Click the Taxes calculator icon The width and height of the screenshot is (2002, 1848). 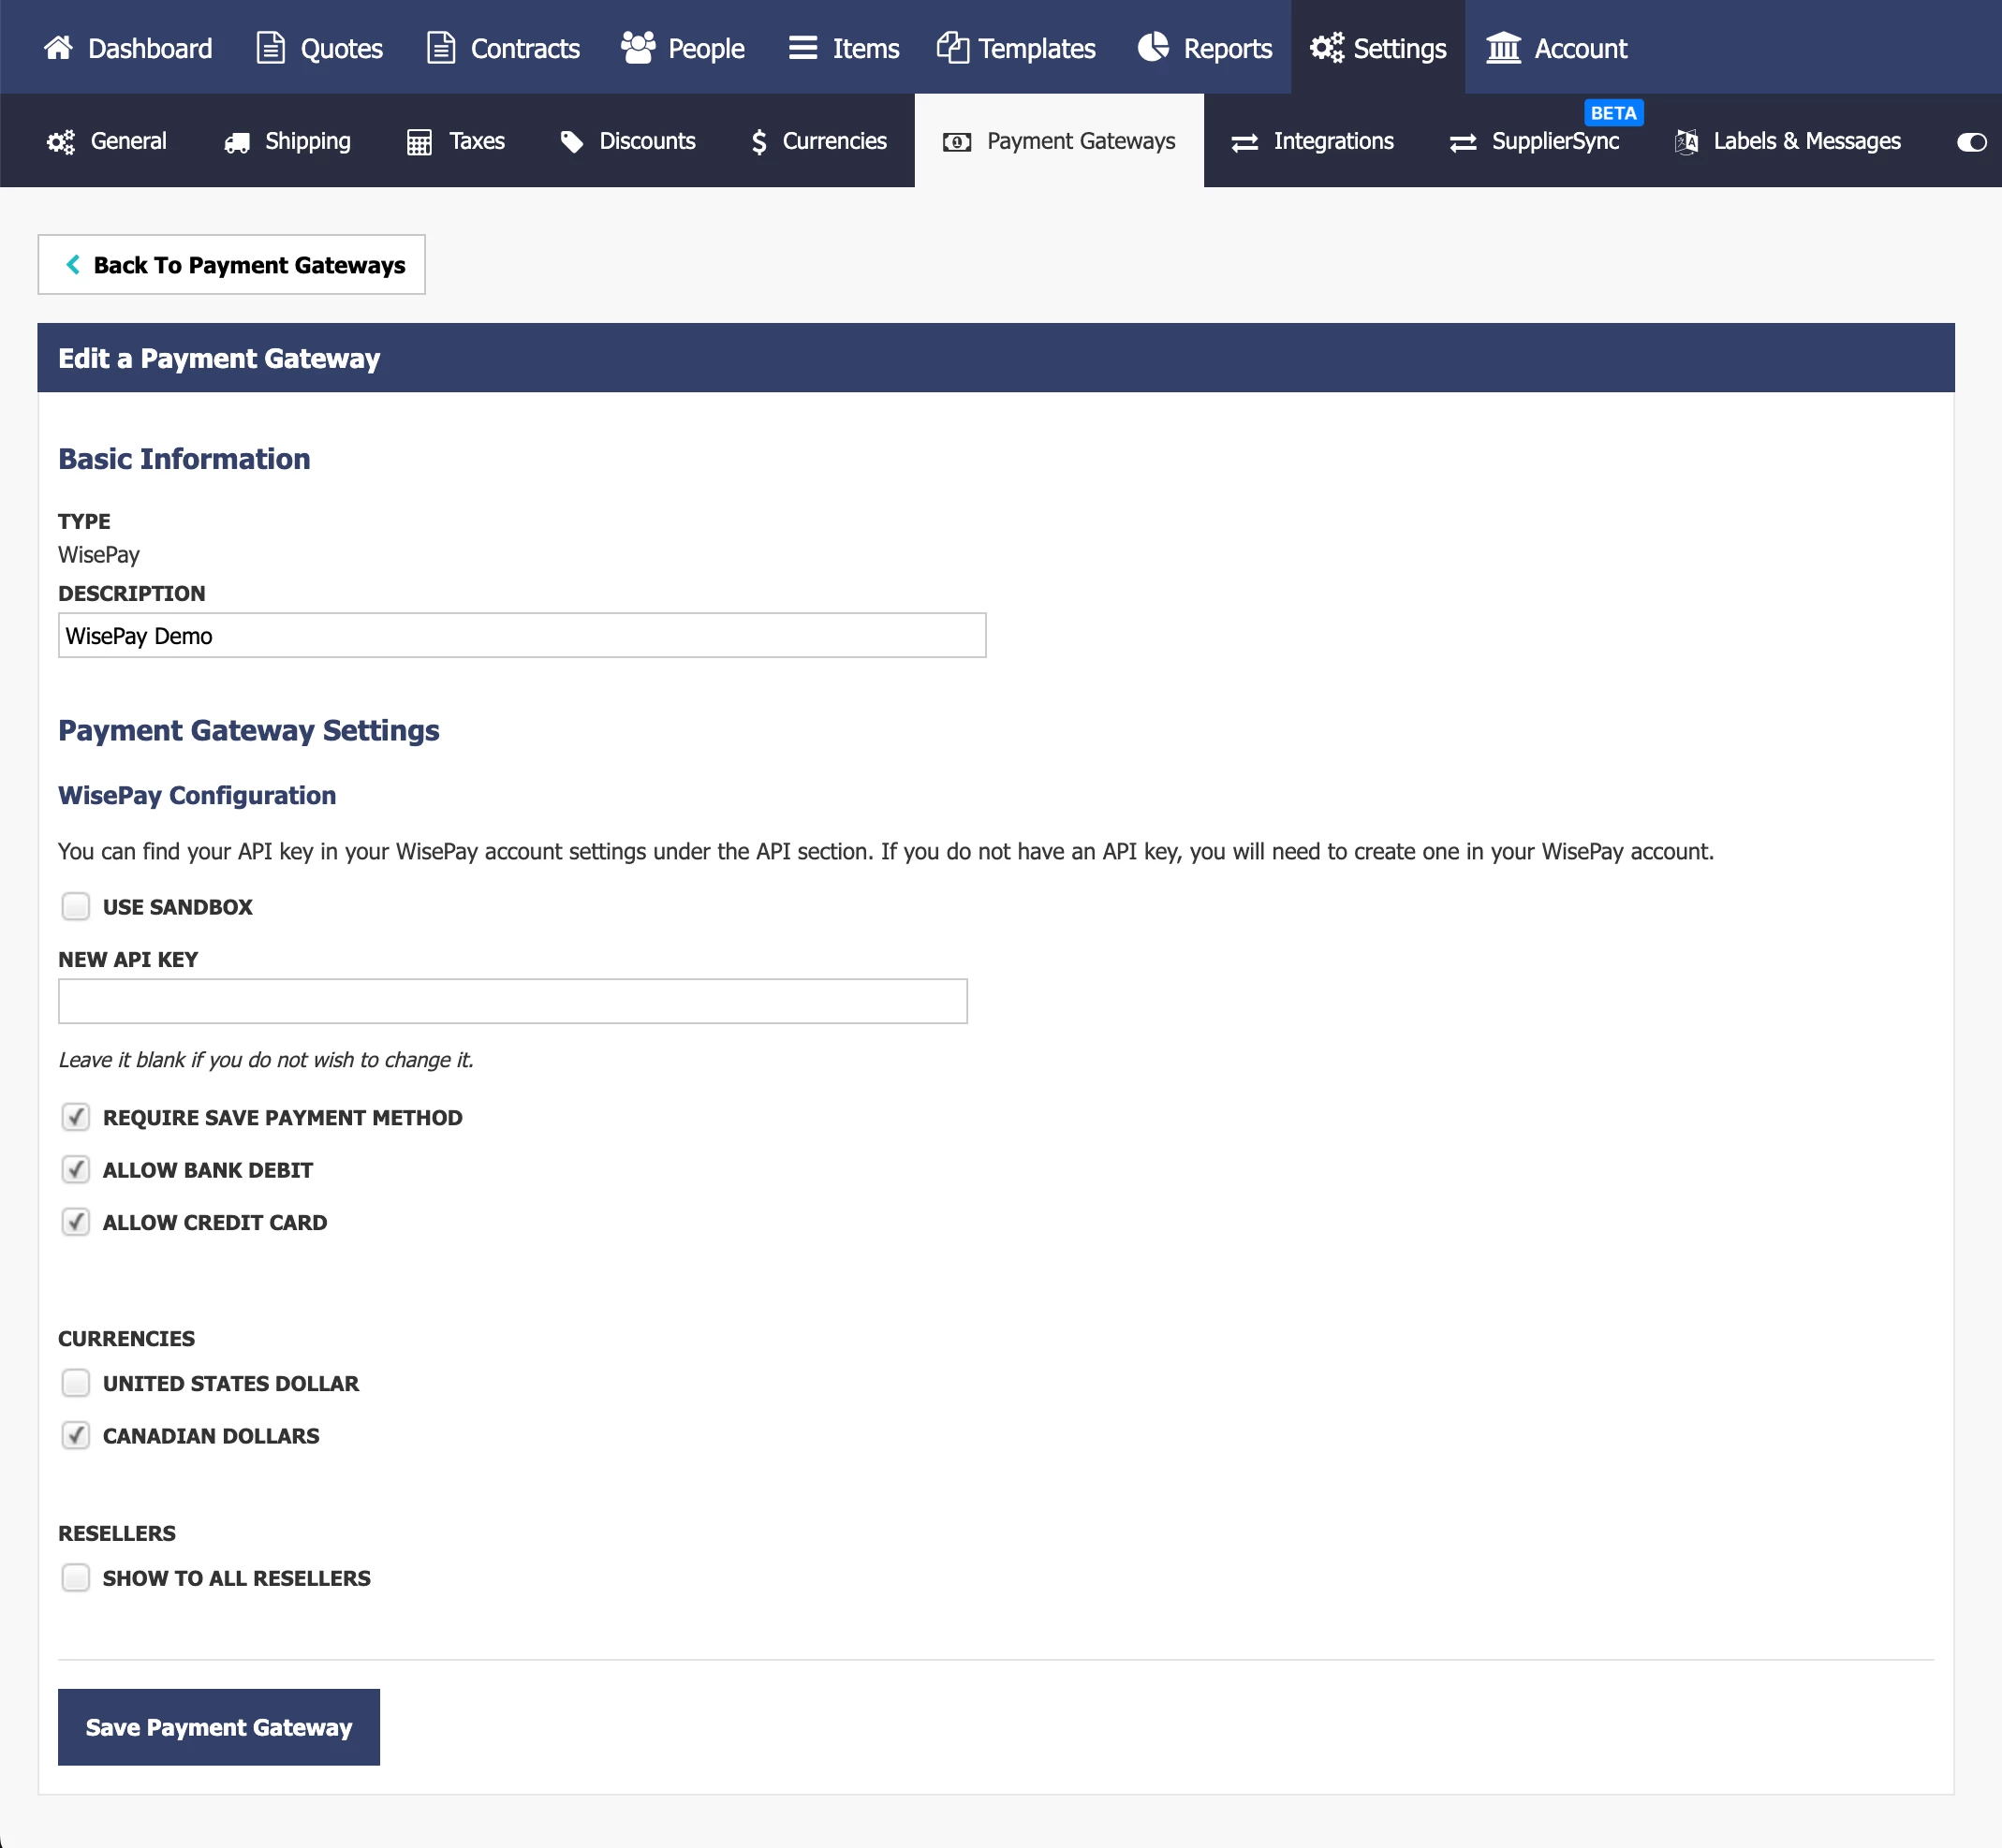coord(419,142)
